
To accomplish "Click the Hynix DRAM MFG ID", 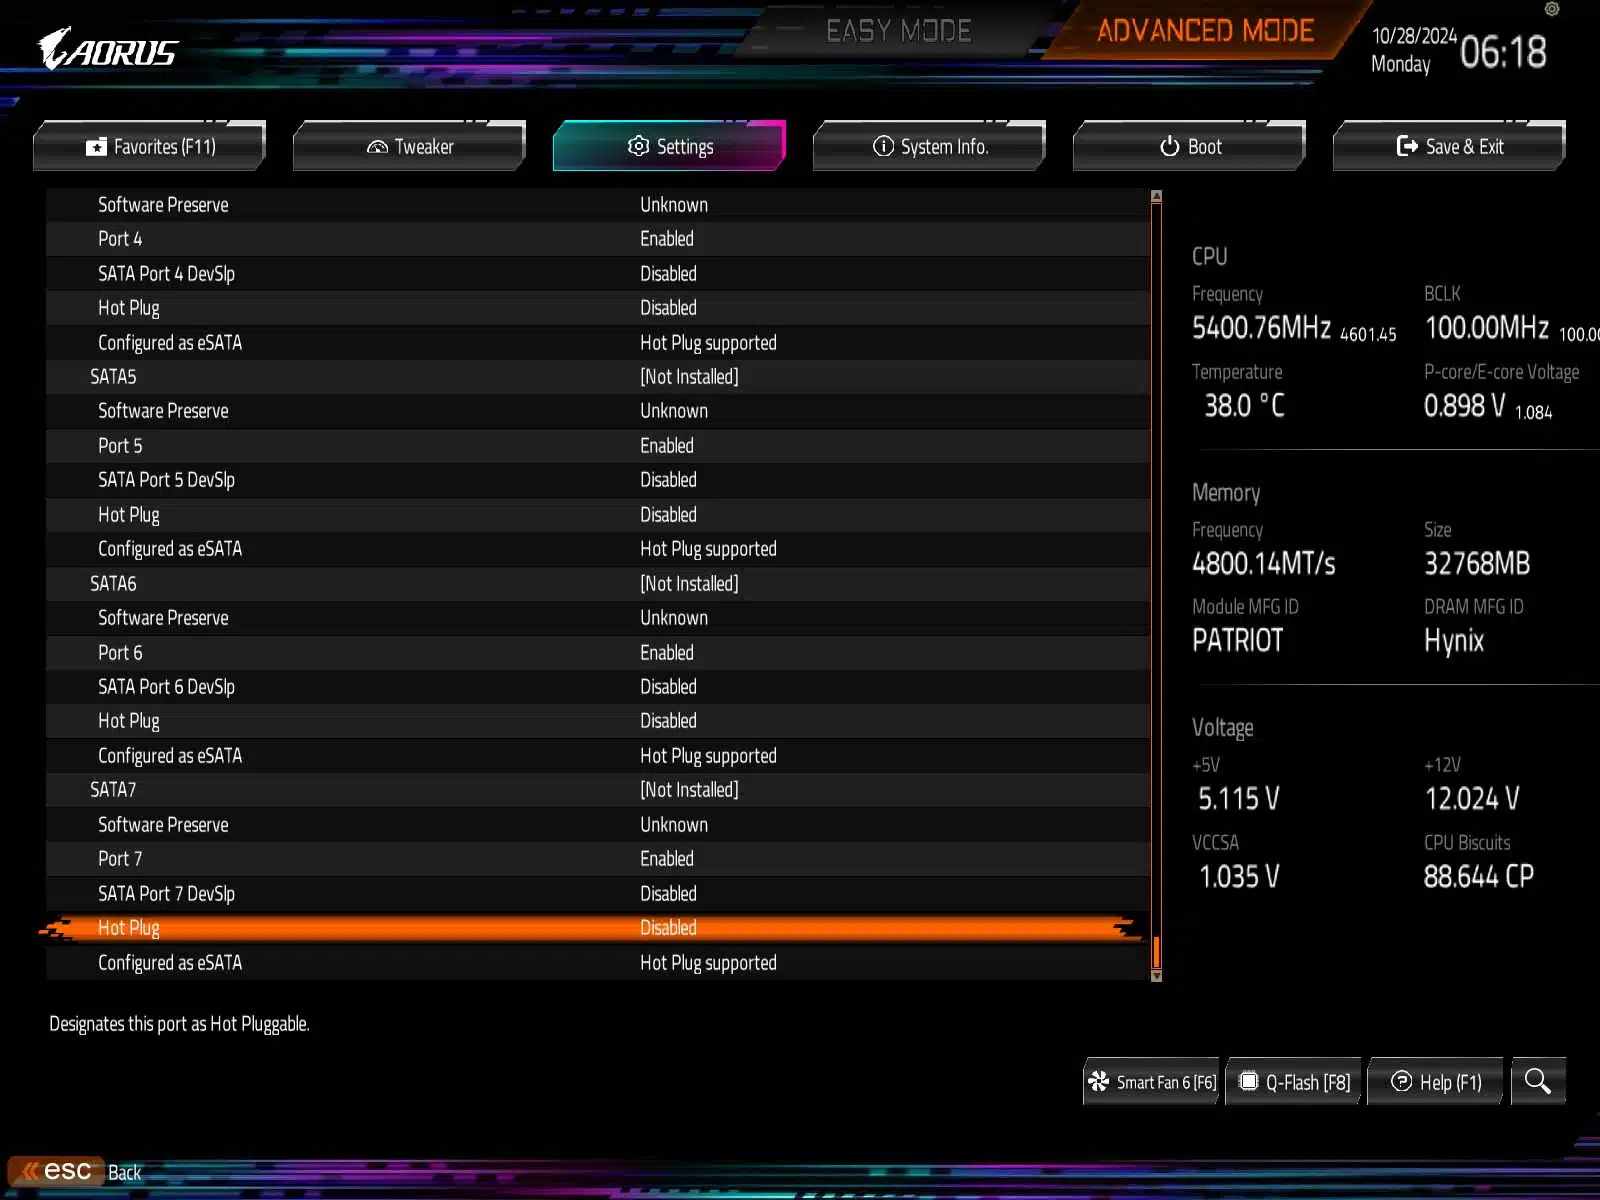I will click(1454, 641).
